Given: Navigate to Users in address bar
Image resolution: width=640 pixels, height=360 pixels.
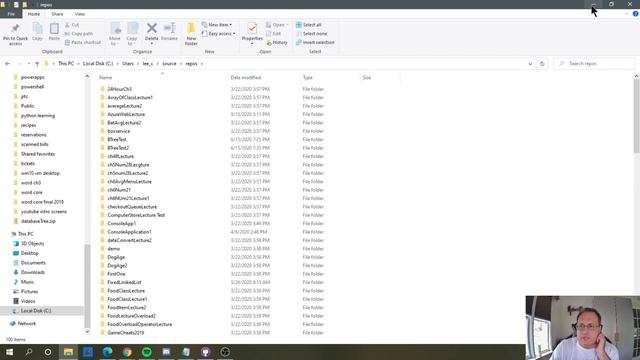Looking at the screenshot, I should tap(128, 64).
